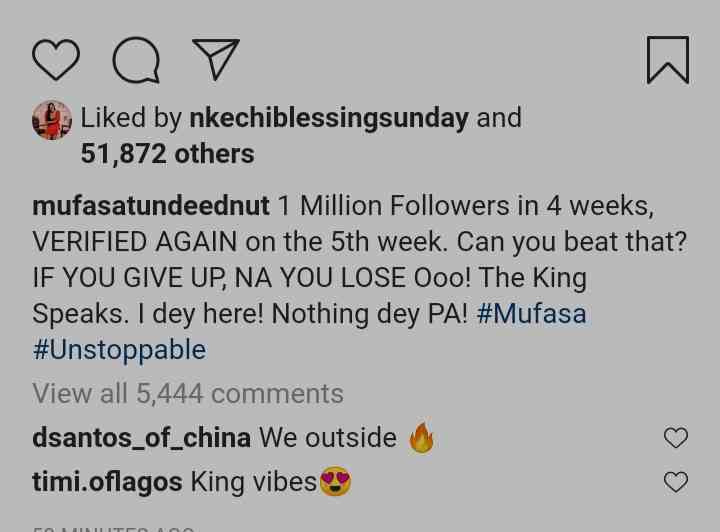This screenshot has width=720, height=532.
Task: Tap the post timestamp at bottom
Action: pos(112,527)
